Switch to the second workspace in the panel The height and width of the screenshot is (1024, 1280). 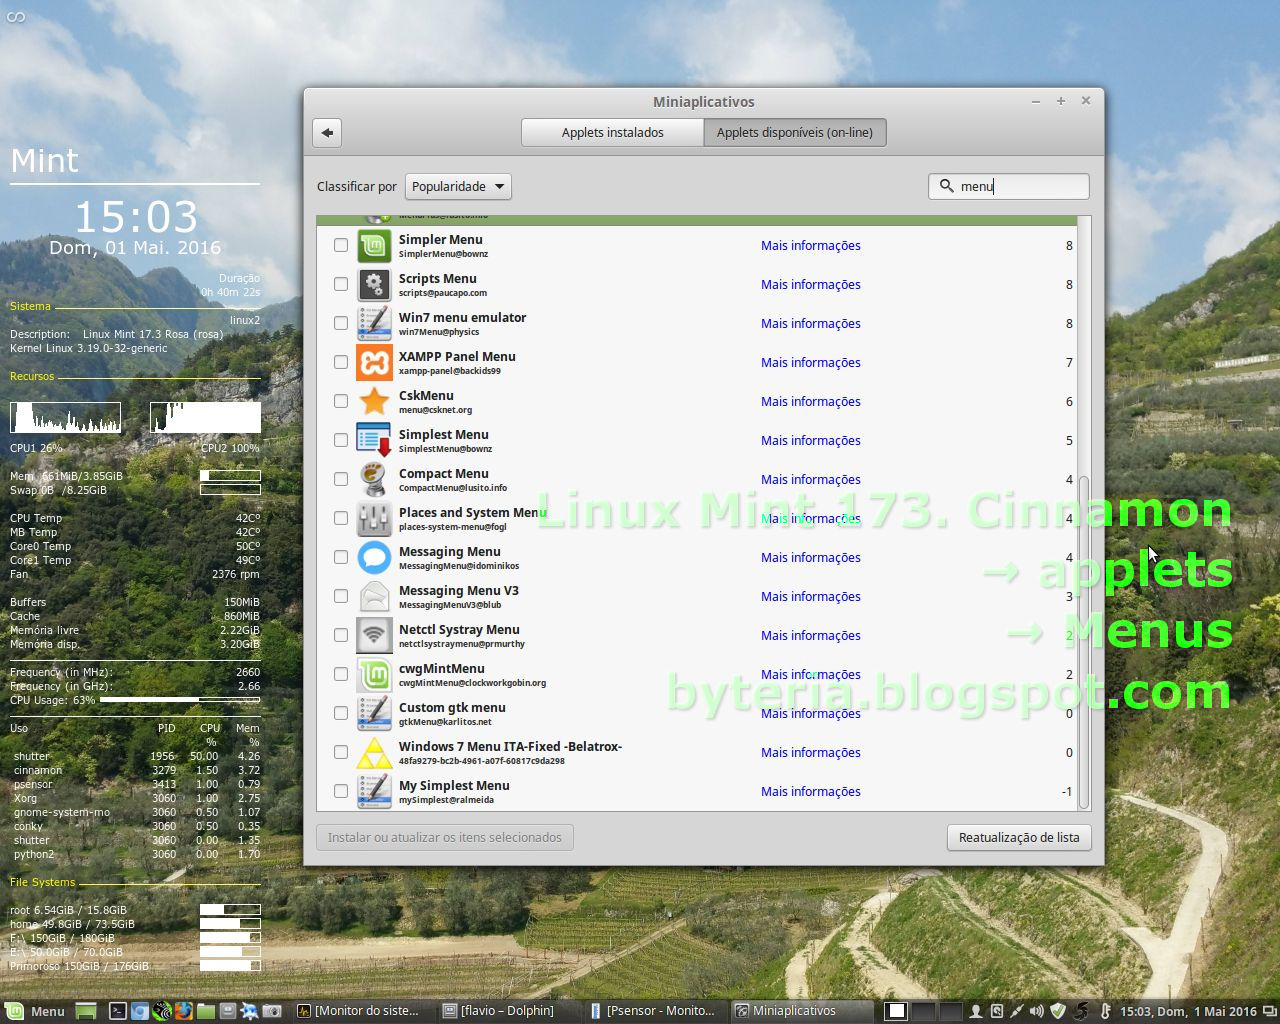coord(923,1011)
